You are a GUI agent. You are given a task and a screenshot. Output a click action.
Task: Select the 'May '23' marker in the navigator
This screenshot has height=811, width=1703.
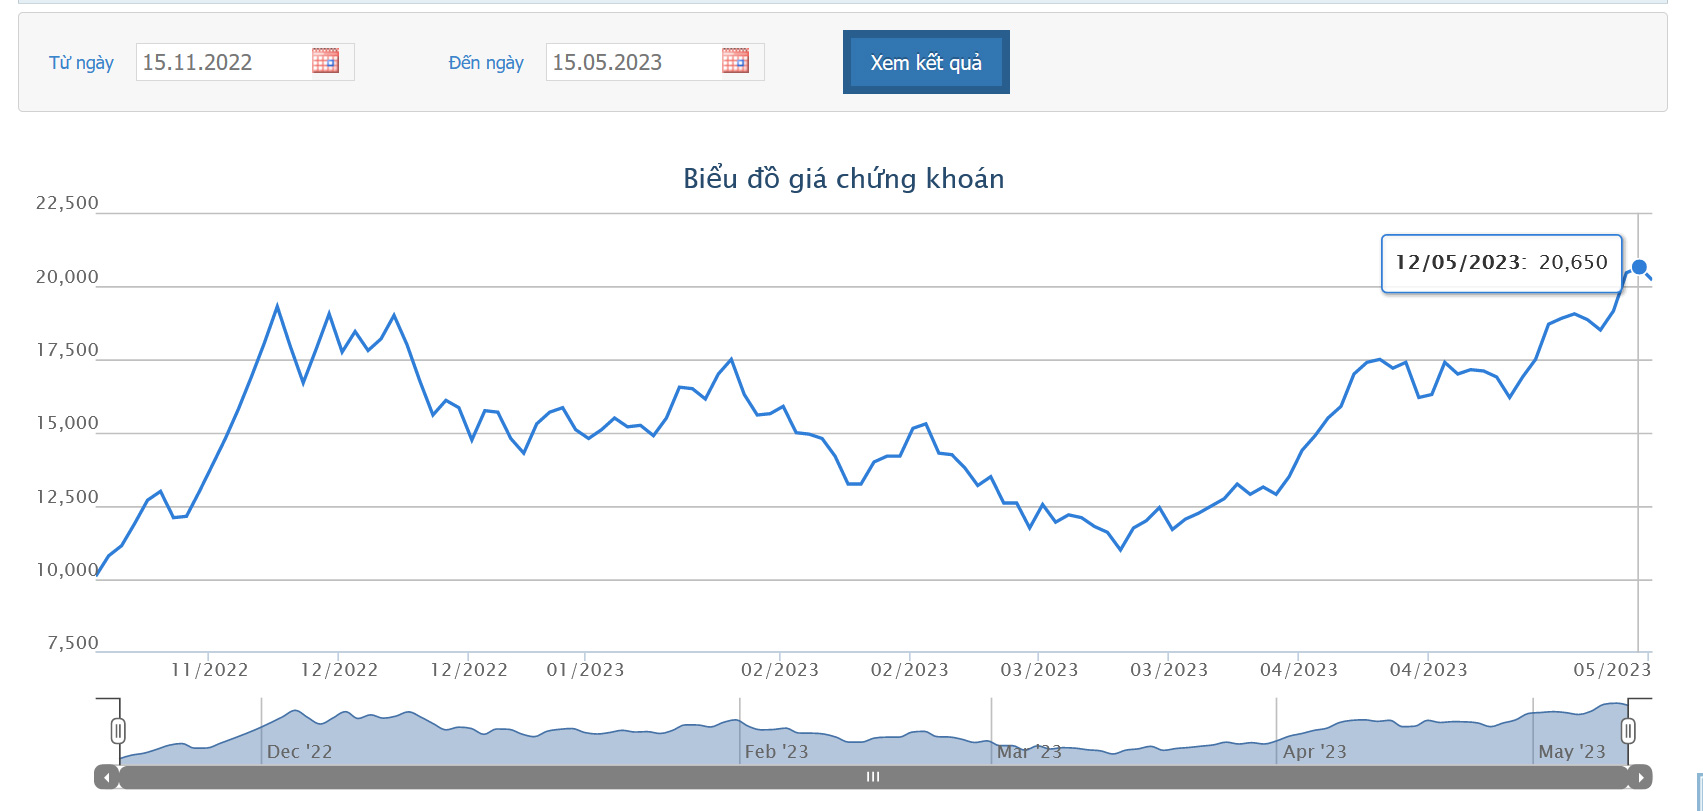(x=1572, y=752)
